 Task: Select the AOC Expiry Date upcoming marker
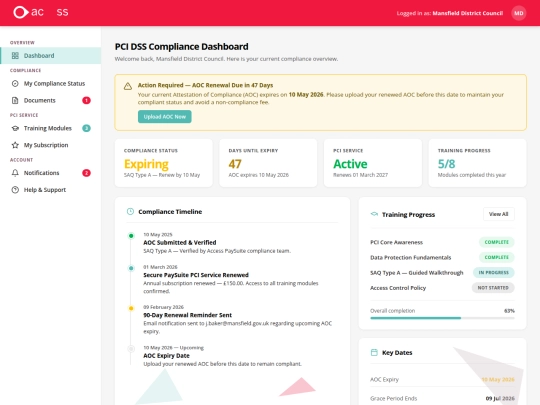[x=131, y=349]
